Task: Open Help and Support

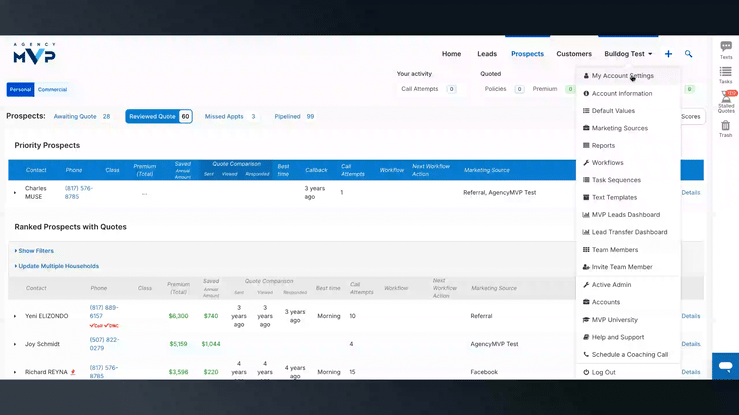Action: [617, 337]
